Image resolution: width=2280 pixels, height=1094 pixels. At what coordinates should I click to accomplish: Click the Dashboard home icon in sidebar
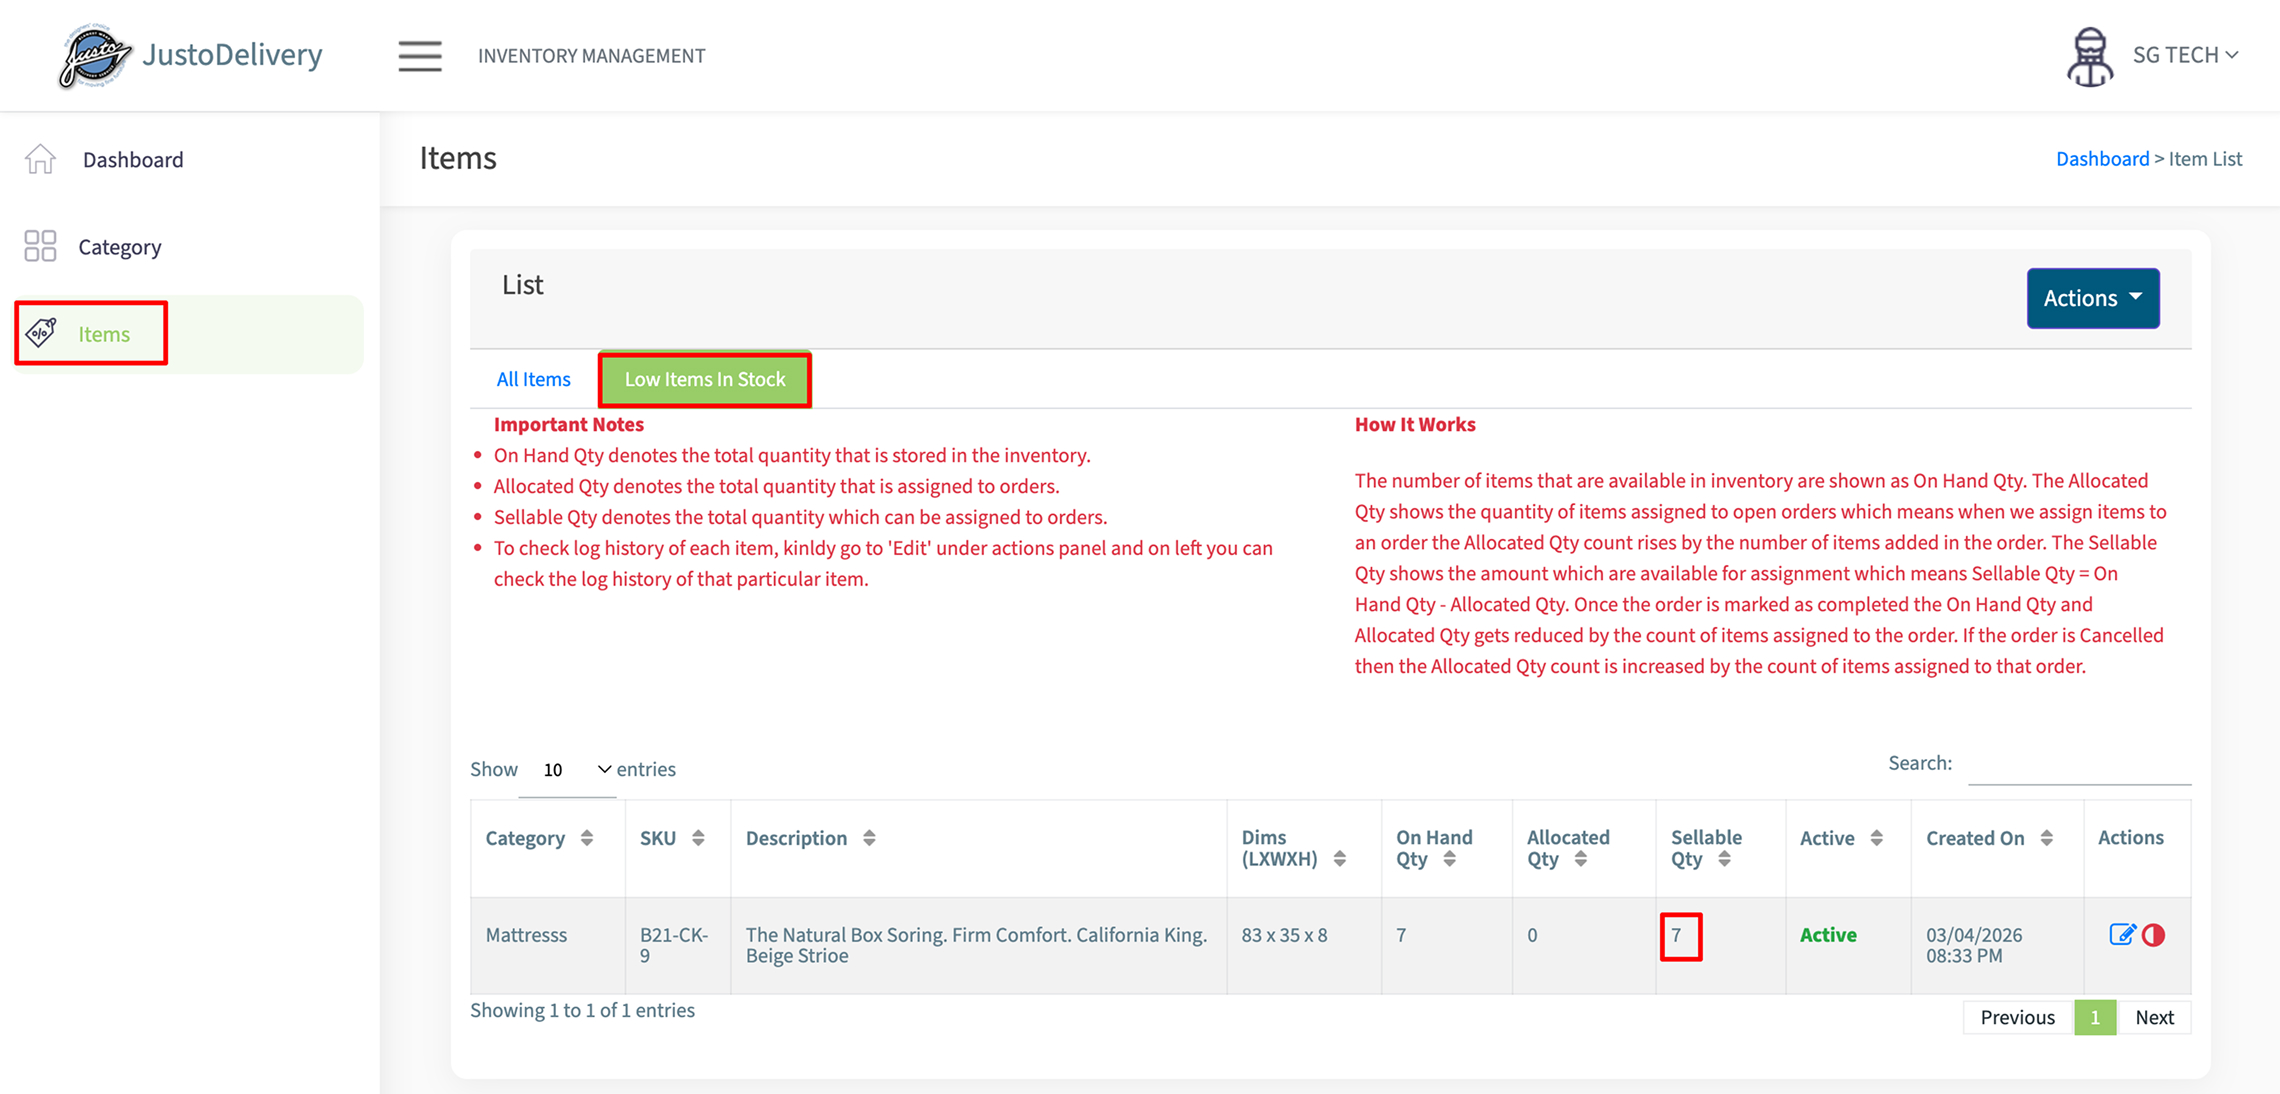click(x=41, y=159)
